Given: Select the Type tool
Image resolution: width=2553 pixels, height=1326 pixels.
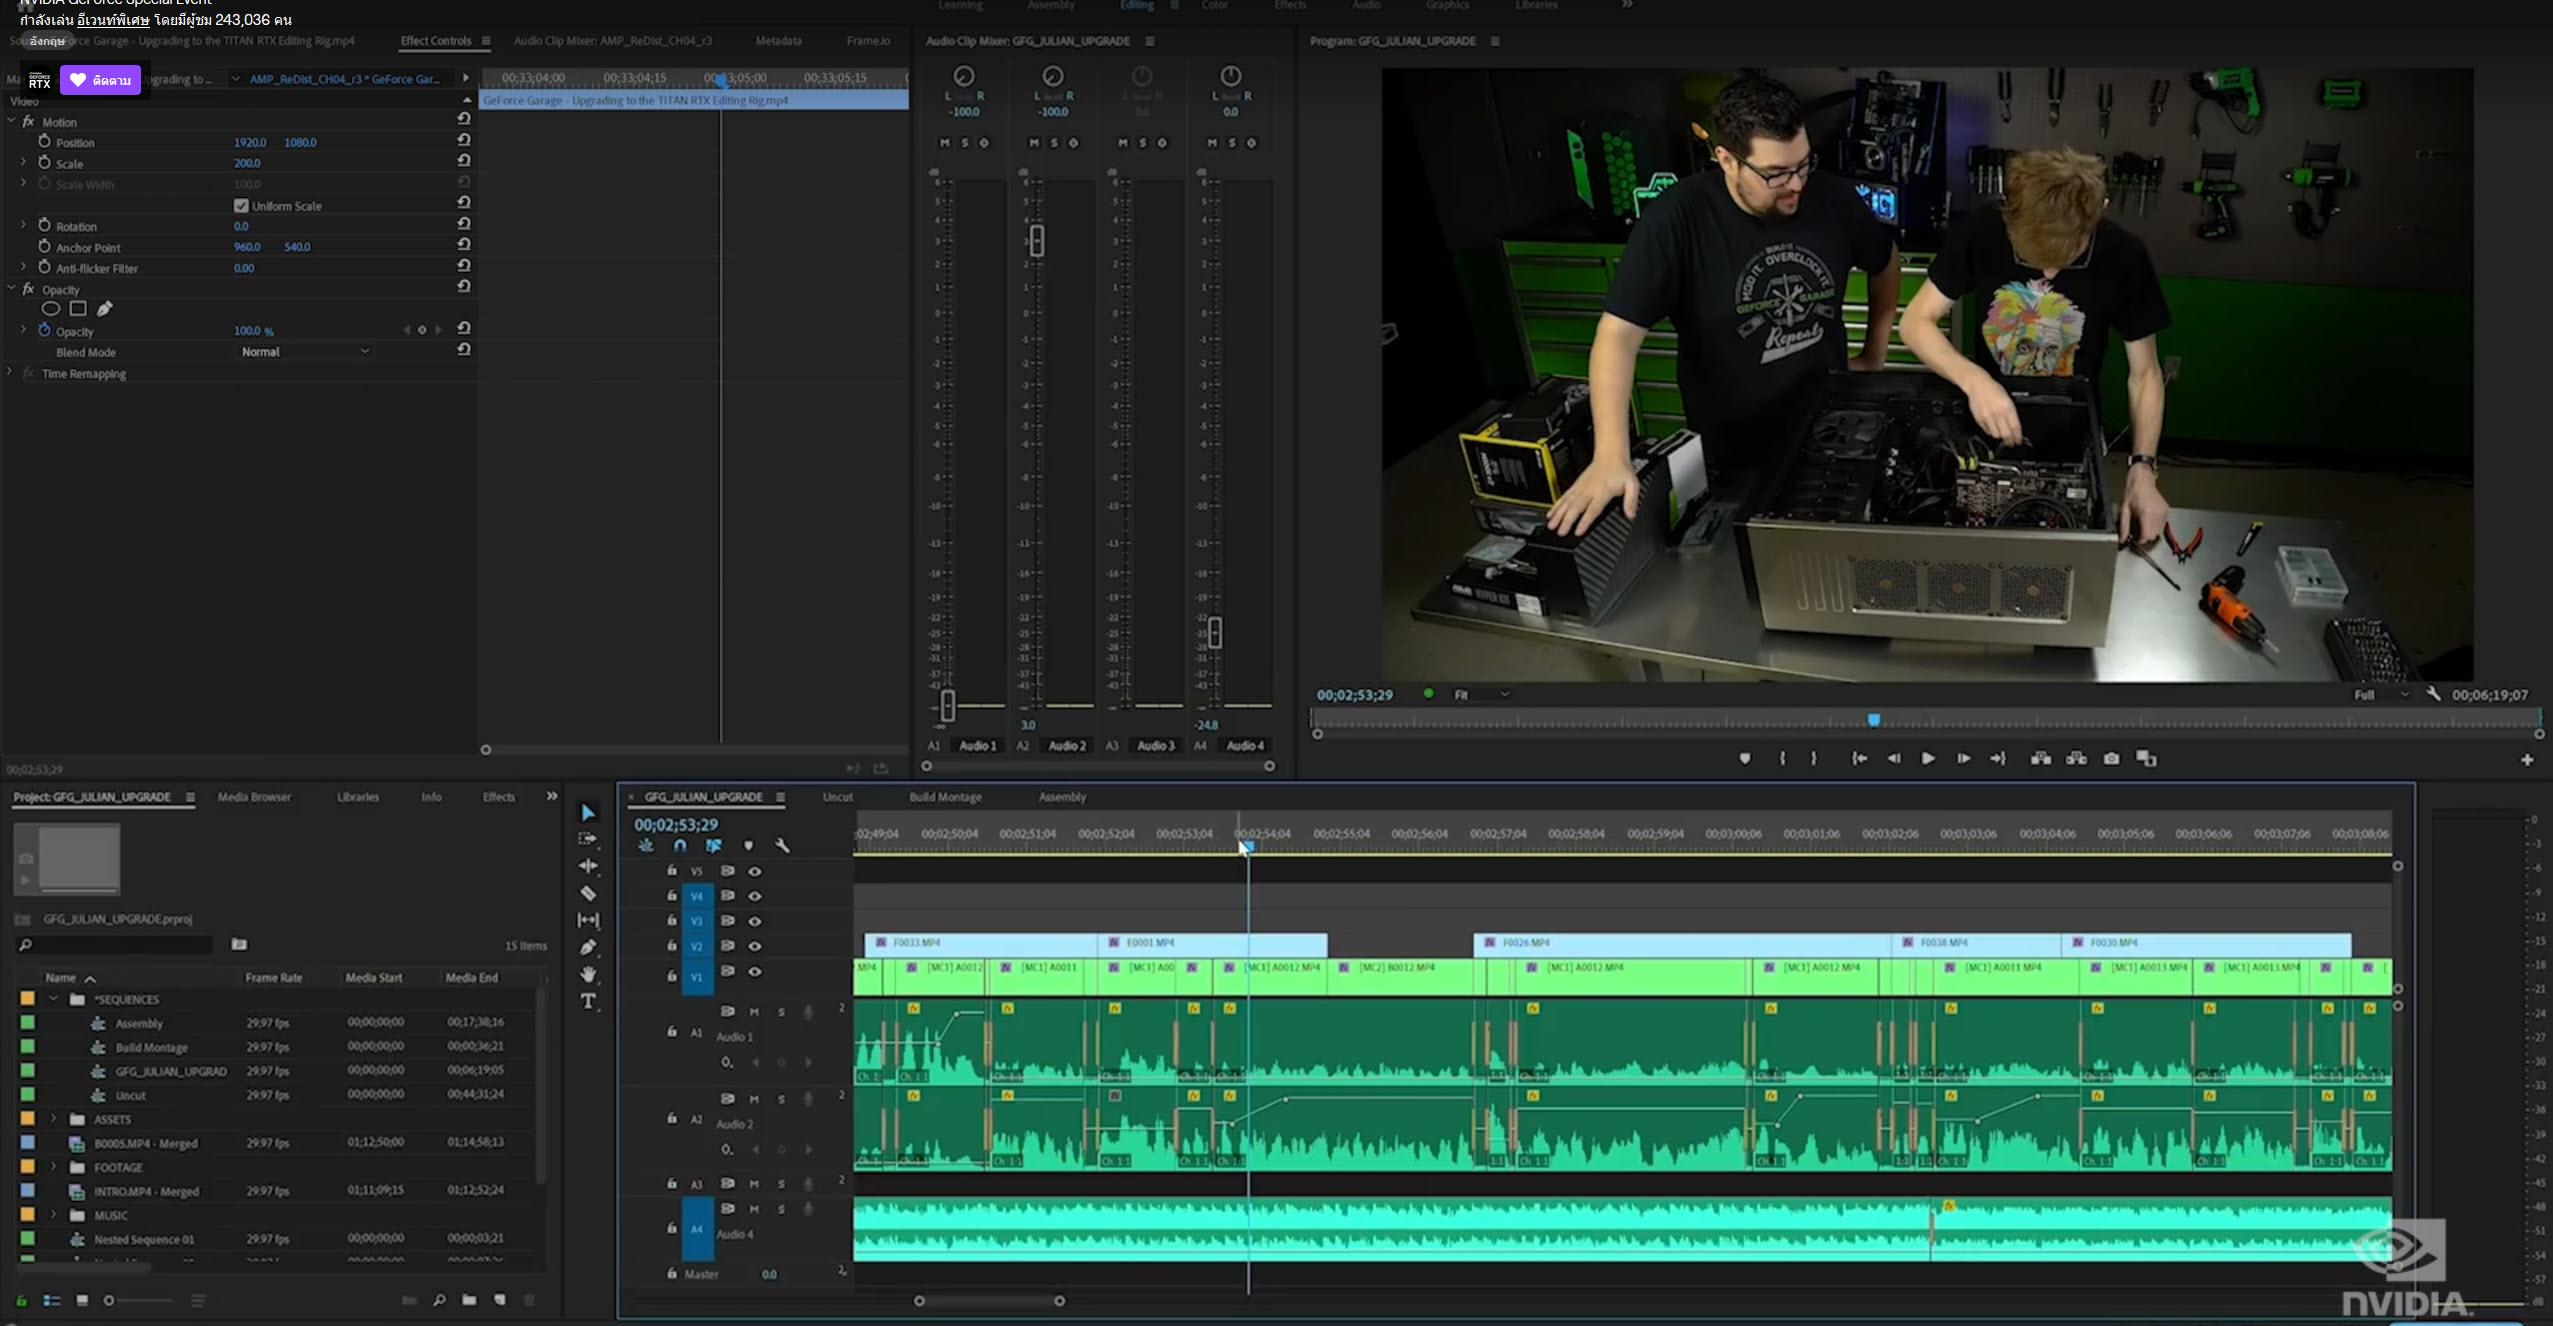Looking at the screenshot, I should (x=588, y=1001).
